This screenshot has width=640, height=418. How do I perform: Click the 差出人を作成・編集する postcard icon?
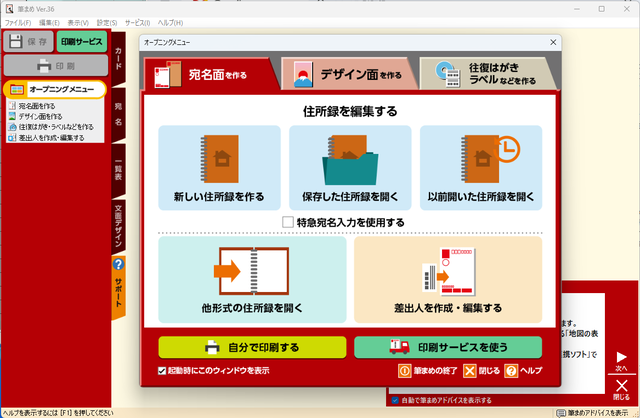(448, 271)
